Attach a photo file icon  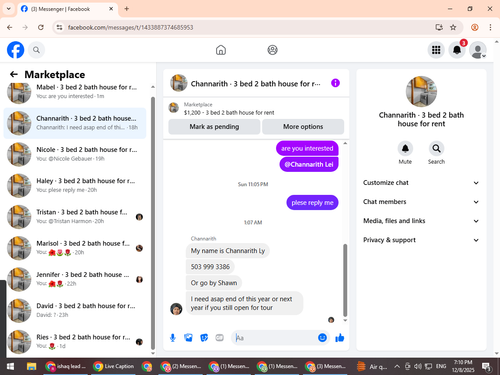[188, 338]
